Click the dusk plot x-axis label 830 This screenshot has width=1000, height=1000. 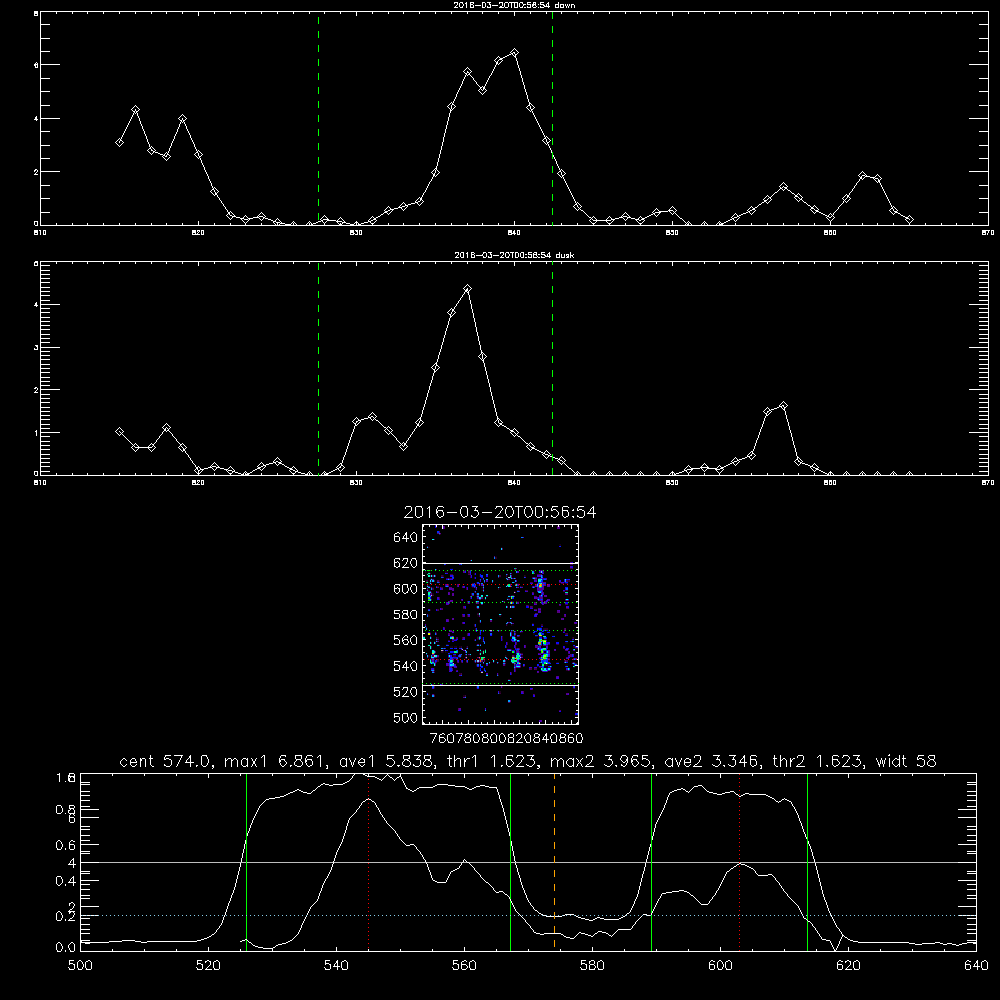click(357, 483)
